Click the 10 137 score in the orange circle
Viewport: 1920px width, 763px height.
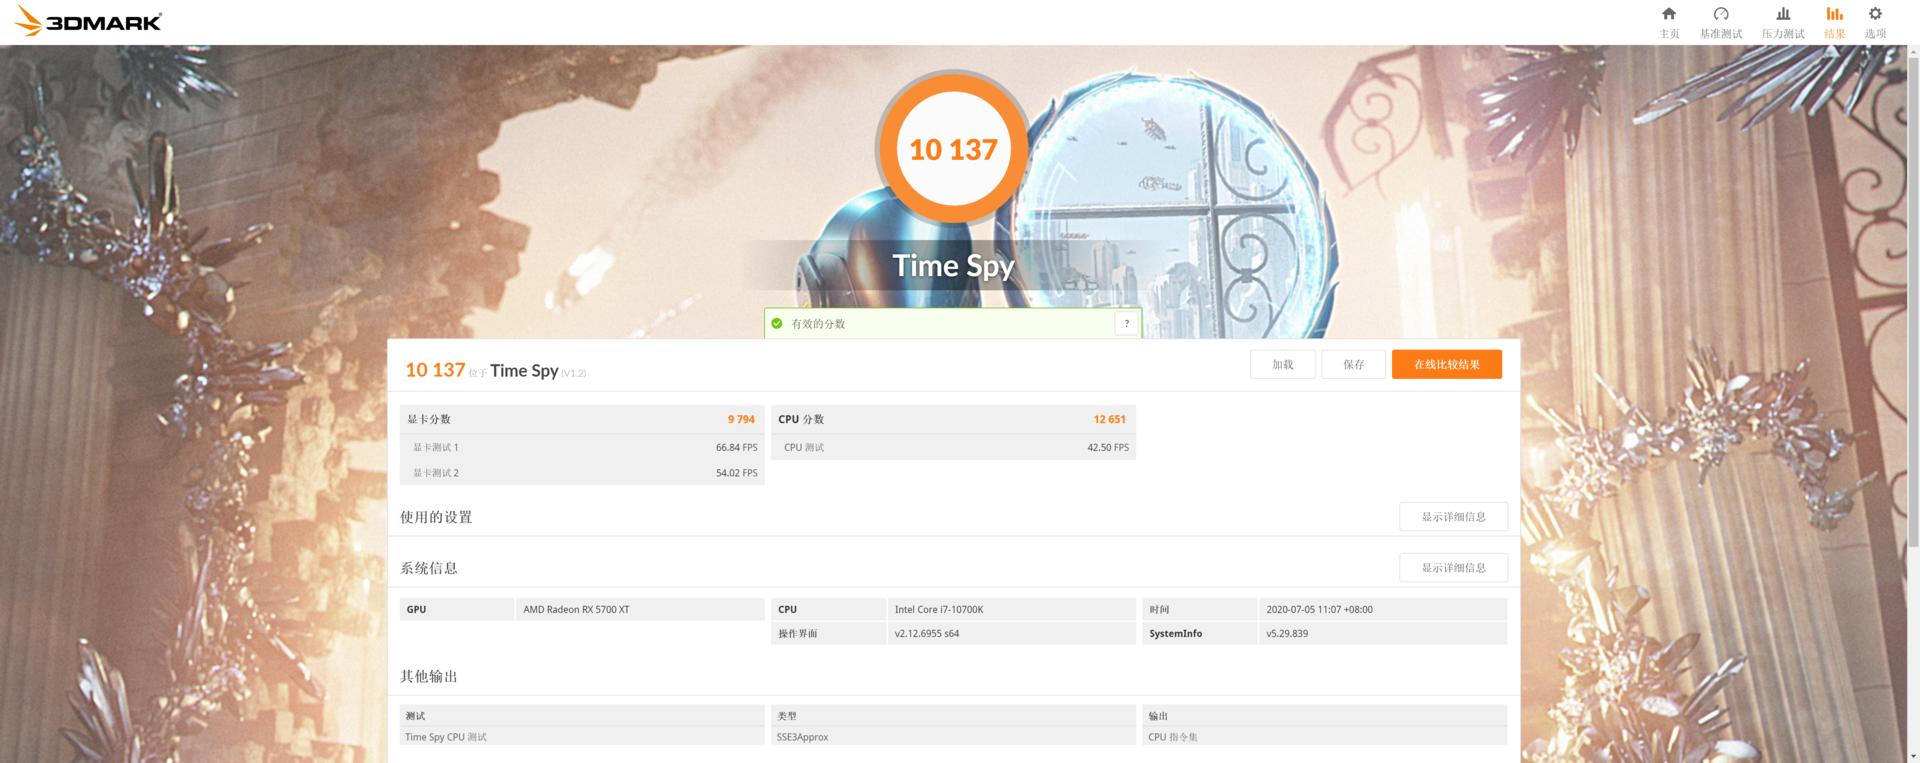pyautogui.click(x=953, y=150)
